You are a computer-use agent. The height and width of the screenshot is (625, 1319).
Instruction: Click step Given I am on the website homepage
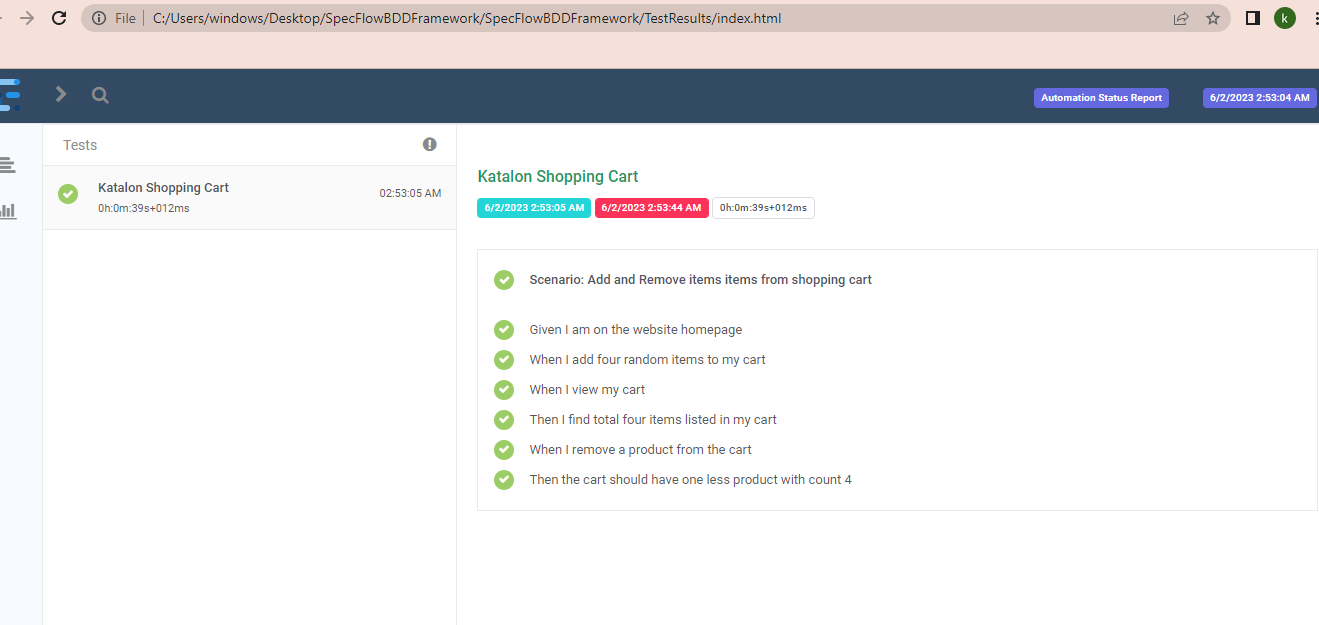click(636, 330)
